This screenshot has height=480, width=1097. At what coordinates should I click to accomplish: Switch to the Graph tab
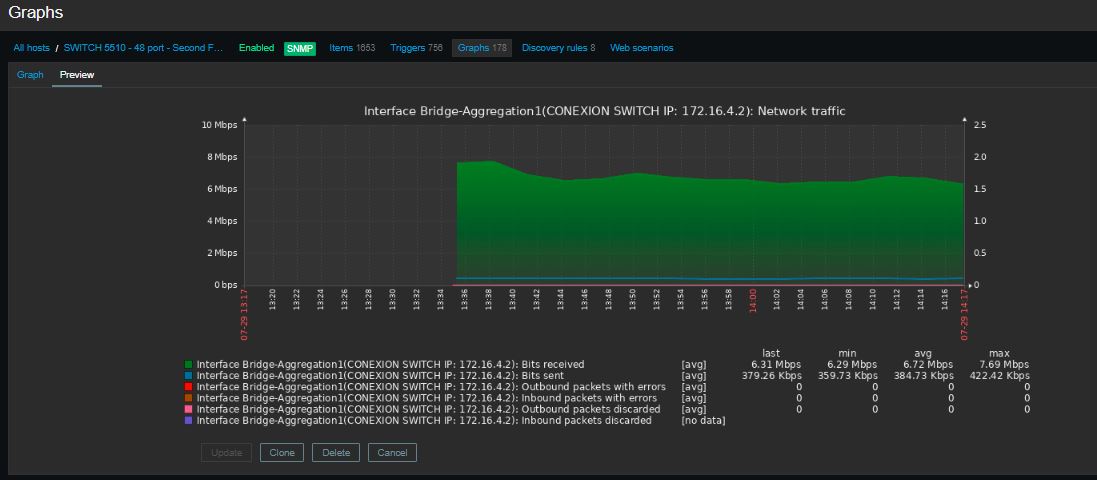coord(30,75)
